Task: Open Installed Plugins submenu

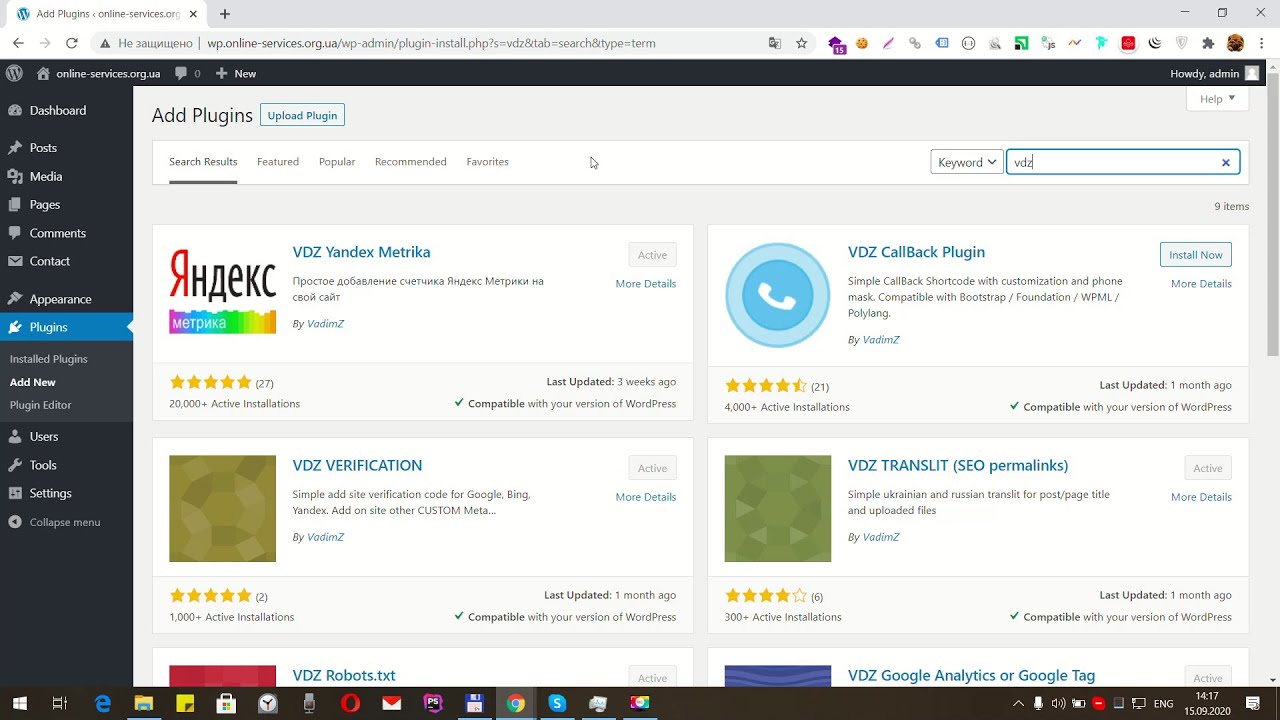Action: coord(49,359)
